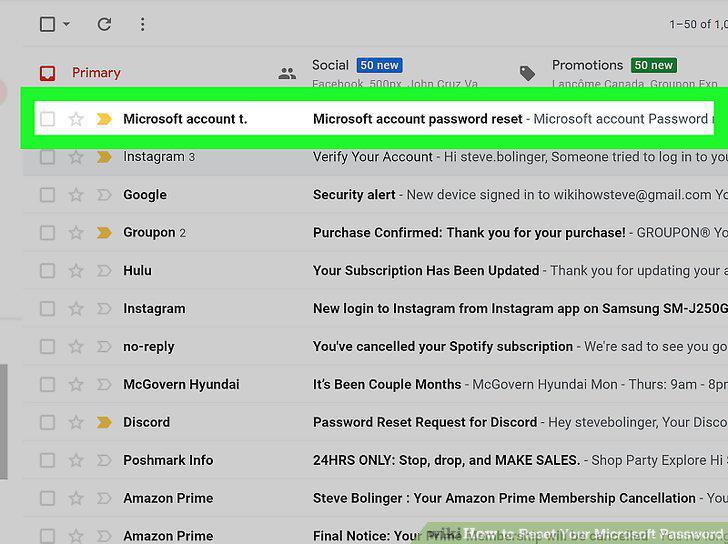The height and width of the screenshot is (544, 728).
Task: Click the vertical scrollbar handle
Action: click(3, 421)
